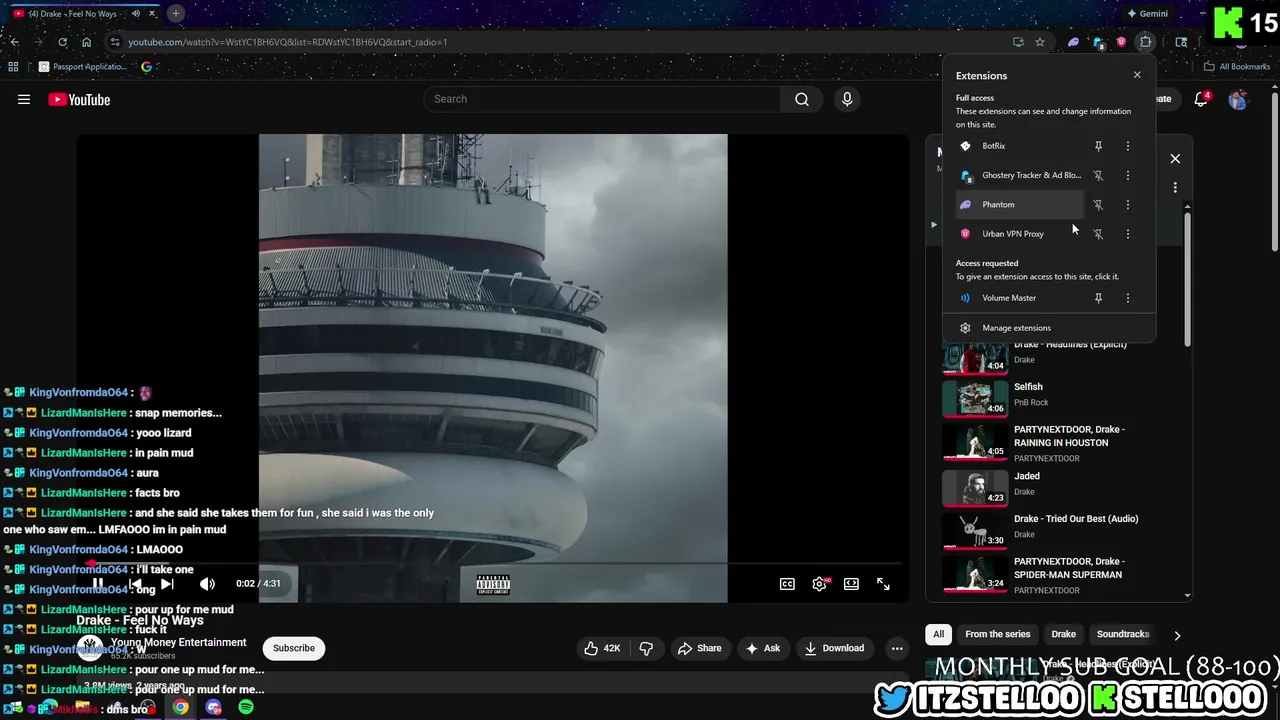The image size is (1280, 720).
Task: Toggle pin for Phantom extension
Action: pyautogui.click(x=1098, y=205)
